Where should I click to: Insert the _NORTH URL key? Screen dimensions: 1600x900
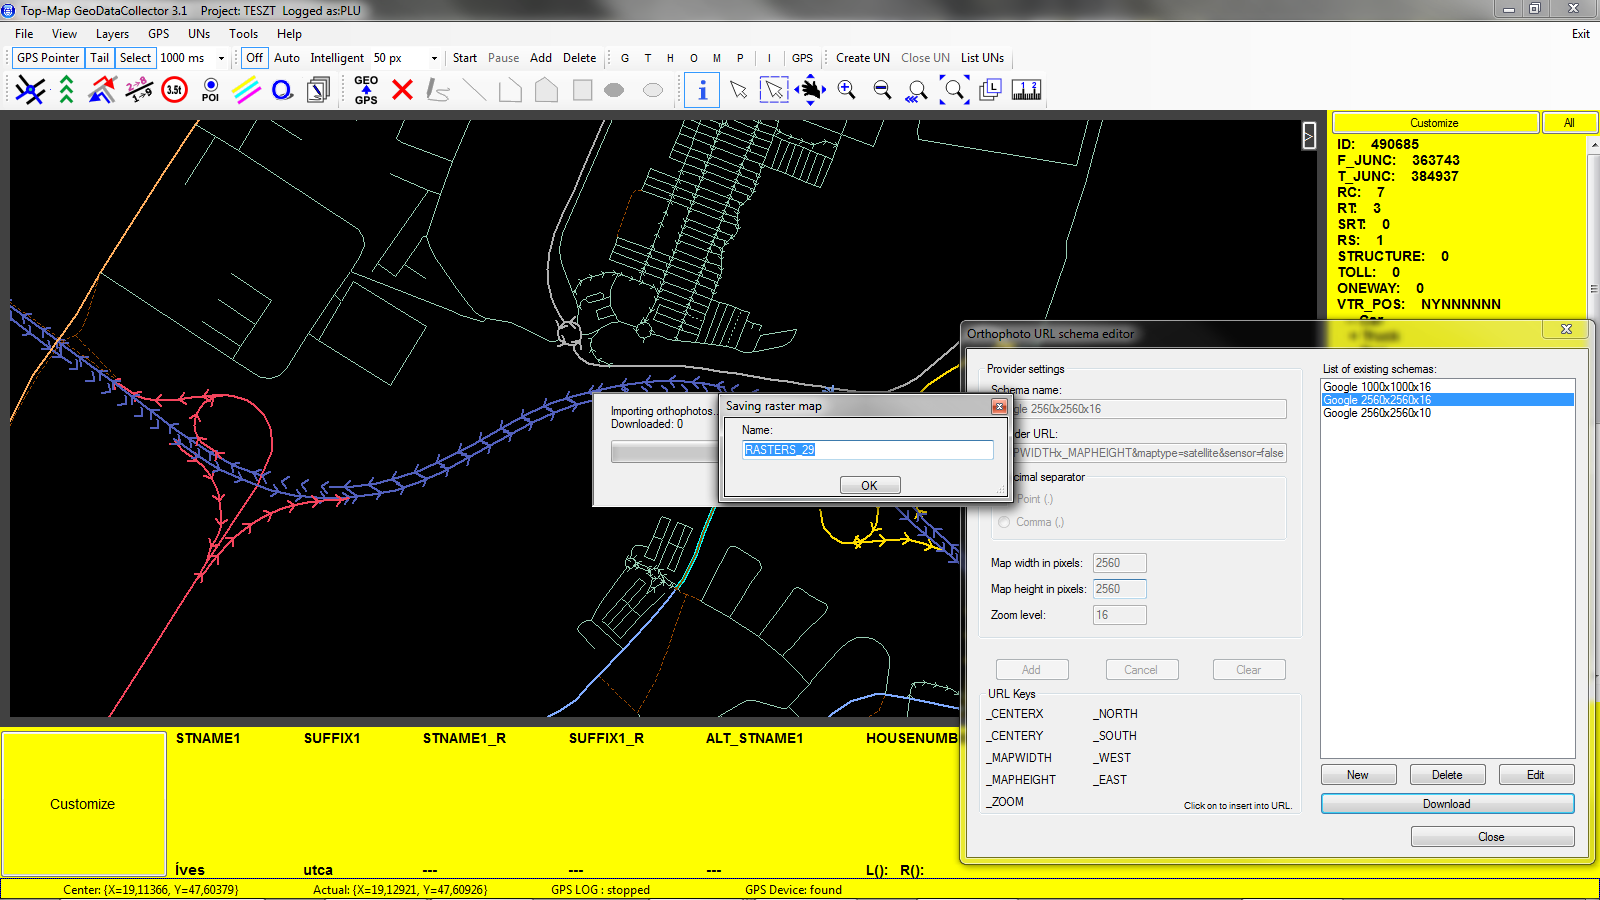pos(1115,714)
